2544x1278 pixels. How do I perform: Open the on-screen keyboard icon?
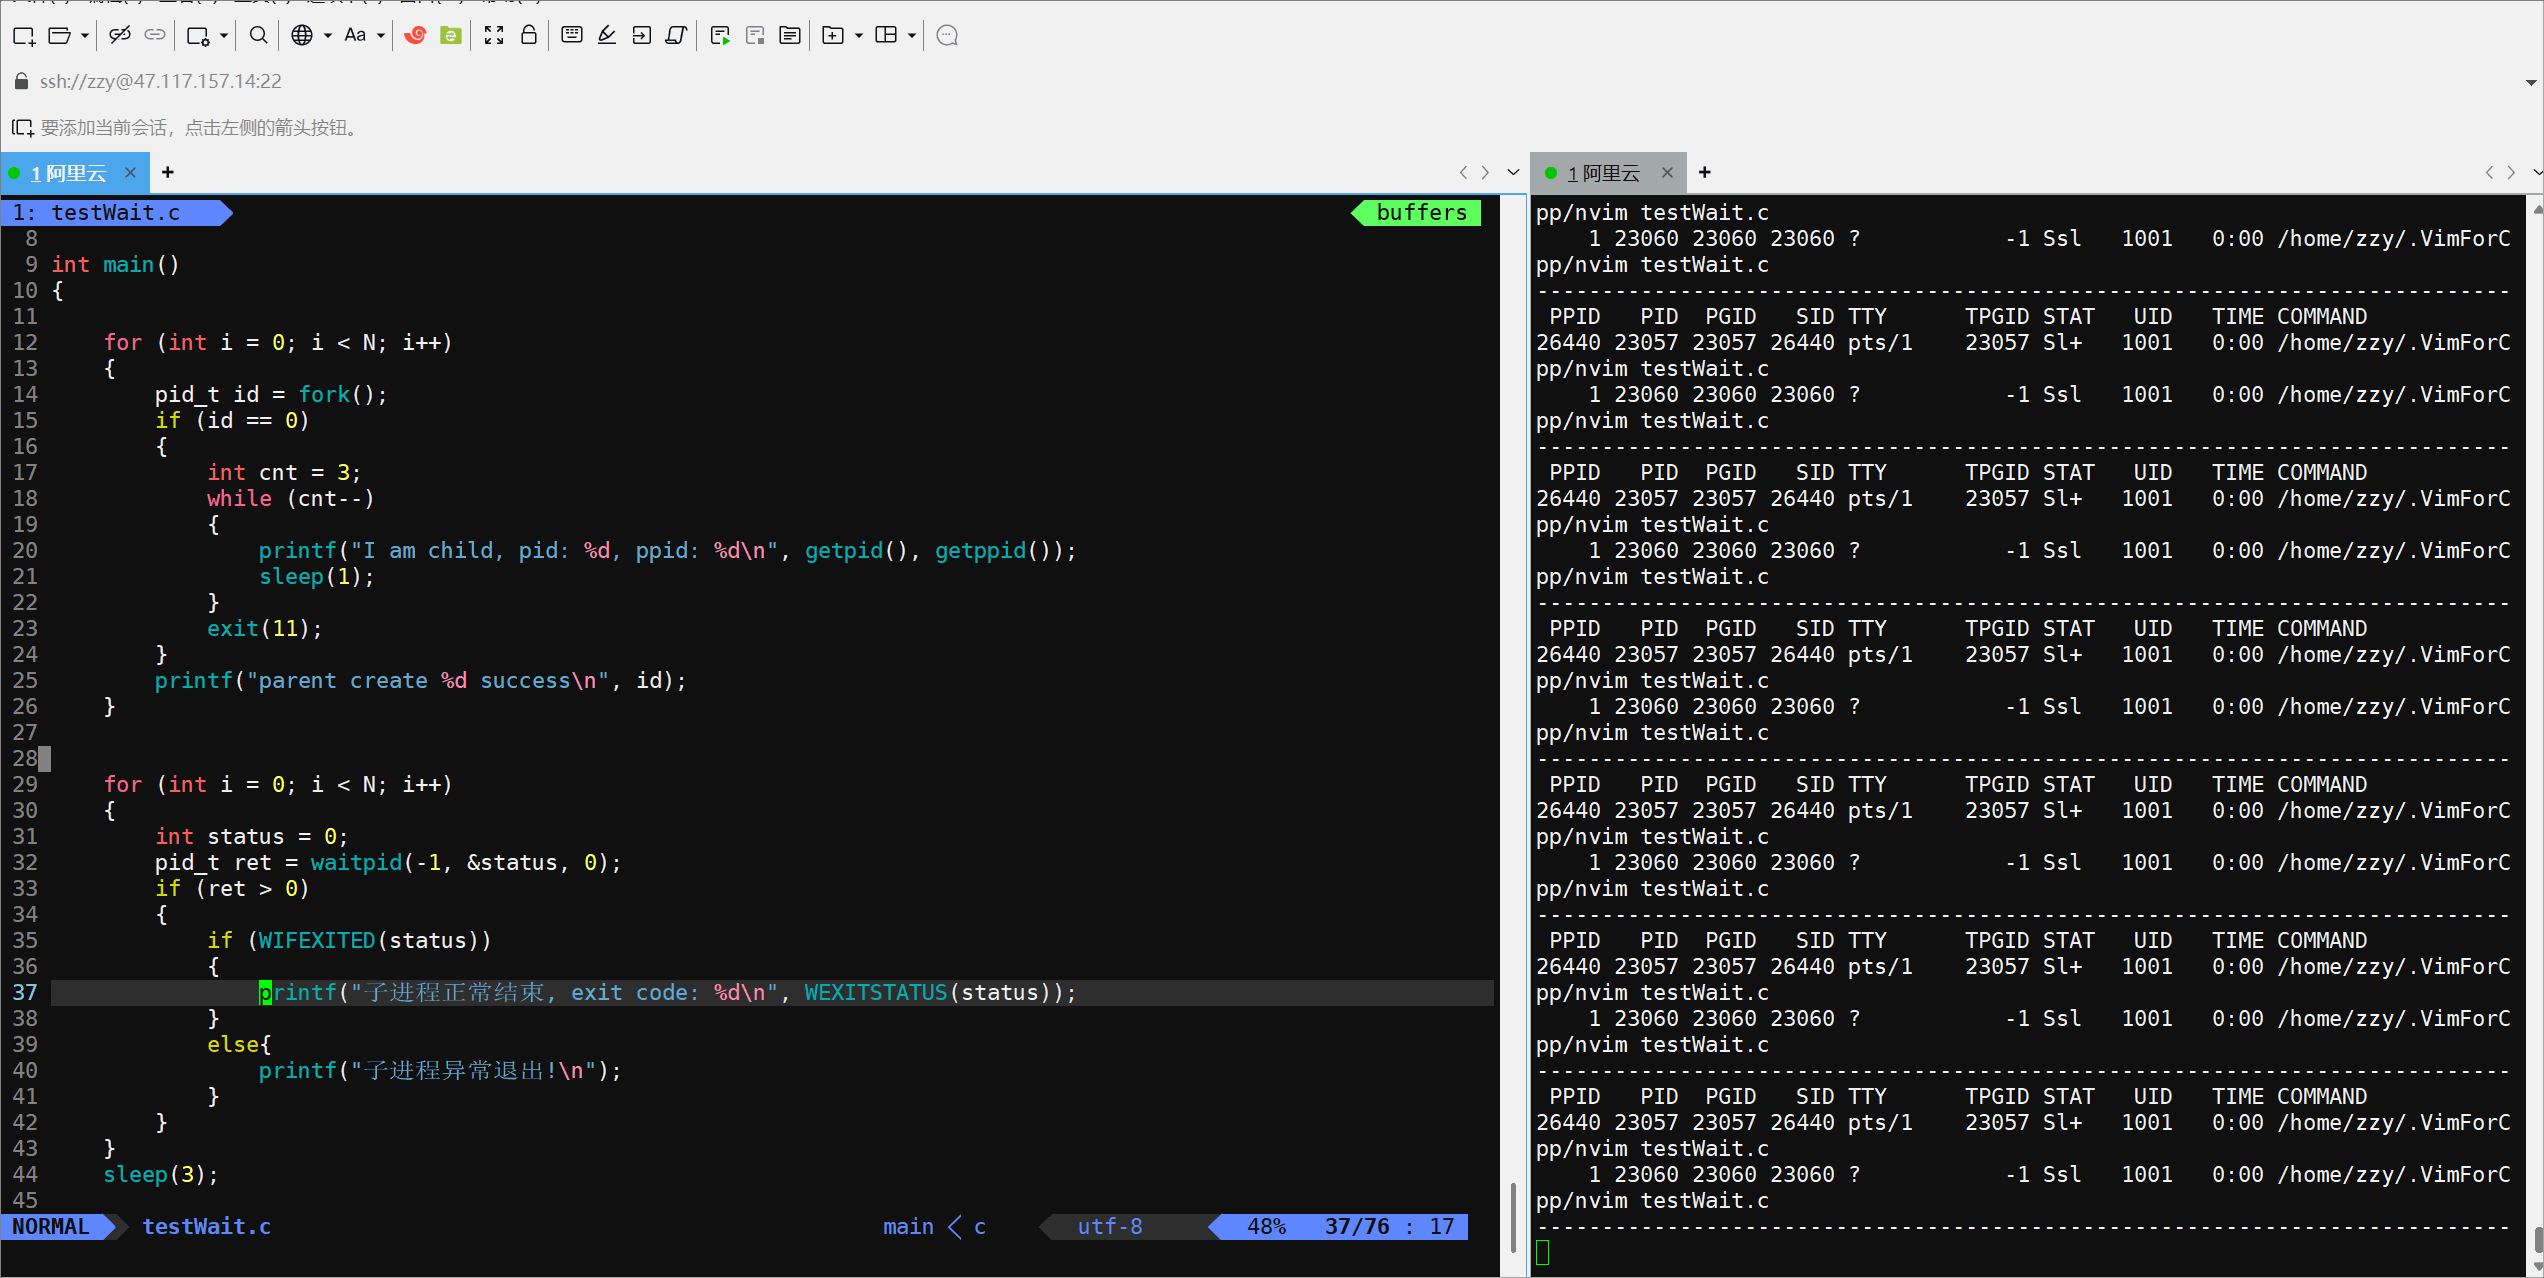(572, 36)
